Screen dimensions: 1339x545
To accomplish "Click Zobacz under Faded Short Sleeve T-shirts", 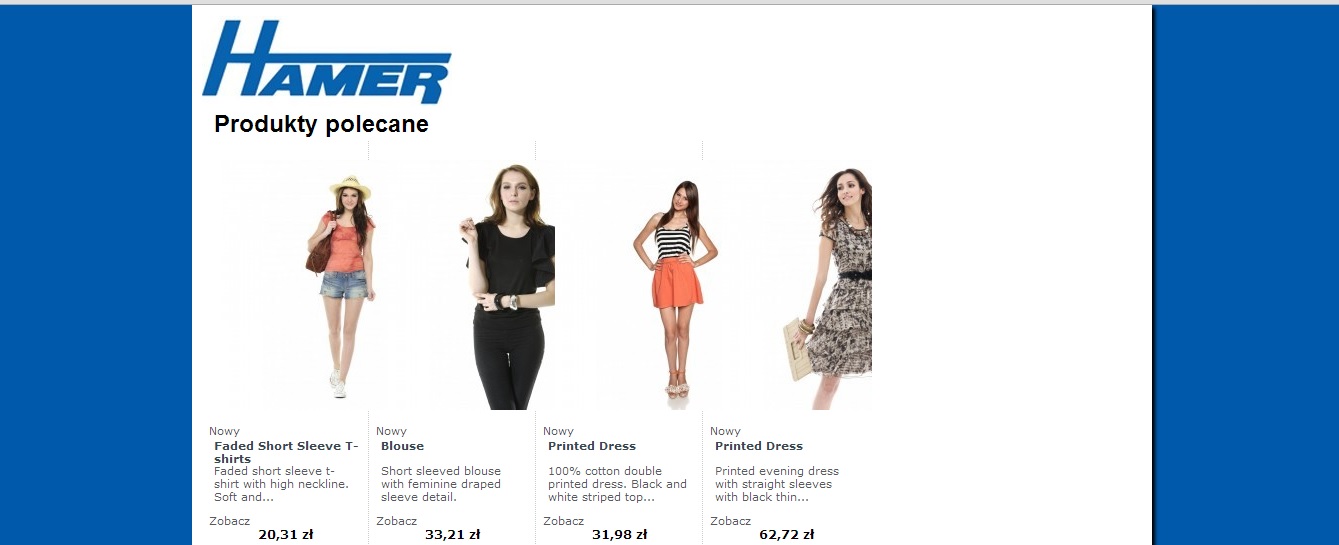I will click(229, 521).
